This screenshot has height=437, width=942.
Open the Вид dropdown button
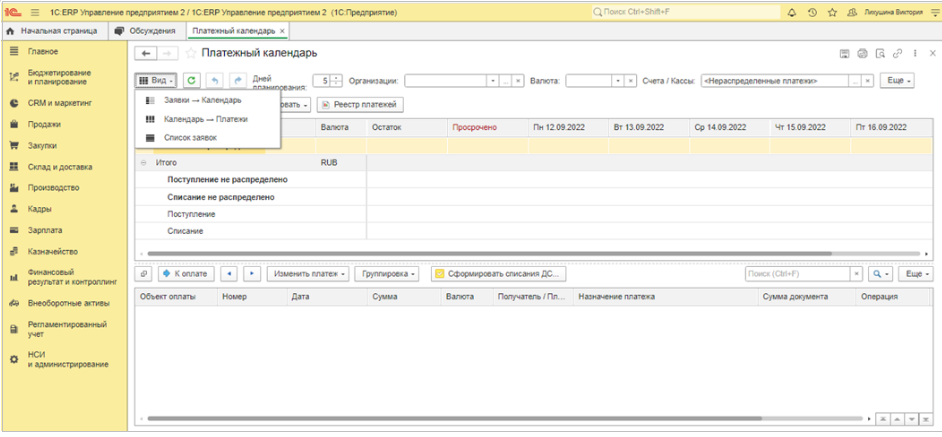(x=156, y=81)
